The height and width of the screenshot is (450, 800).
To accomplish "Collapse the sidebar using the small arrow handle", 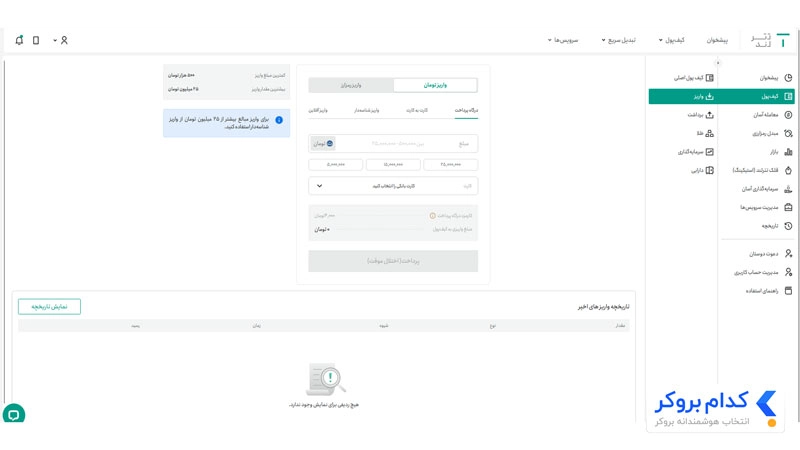I will (x=718, y=63).
